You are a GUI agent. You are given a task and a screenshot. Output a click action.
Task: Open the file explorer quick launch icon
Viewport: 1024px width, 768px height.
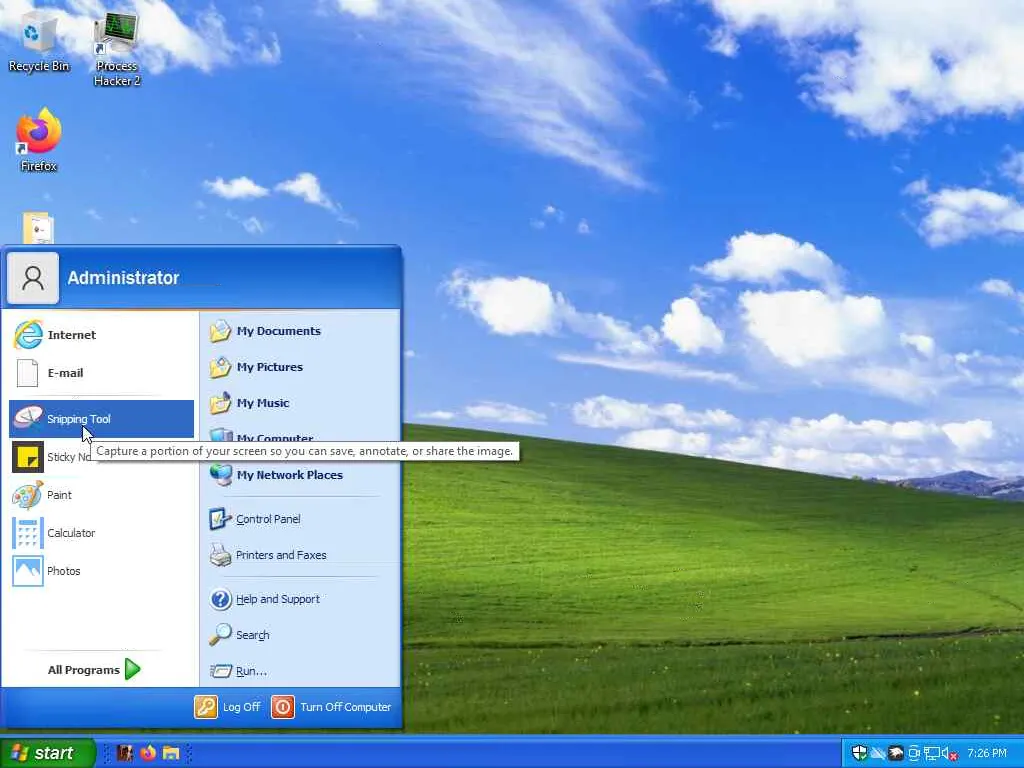[x=171, y=753]
